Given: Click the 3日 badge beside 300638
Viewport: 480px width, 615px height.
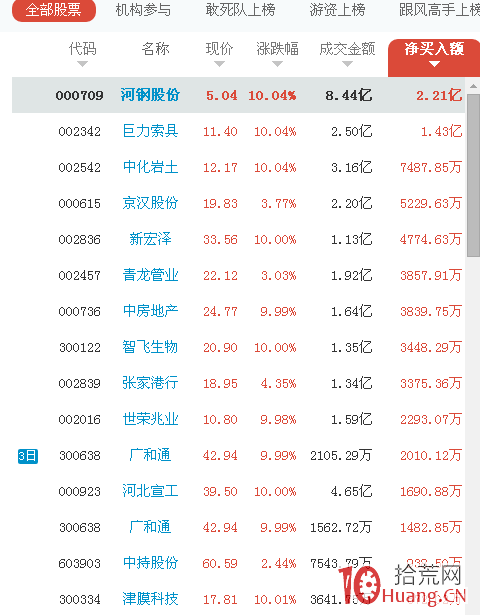Looking at the screenshot, I should [28, 456].
